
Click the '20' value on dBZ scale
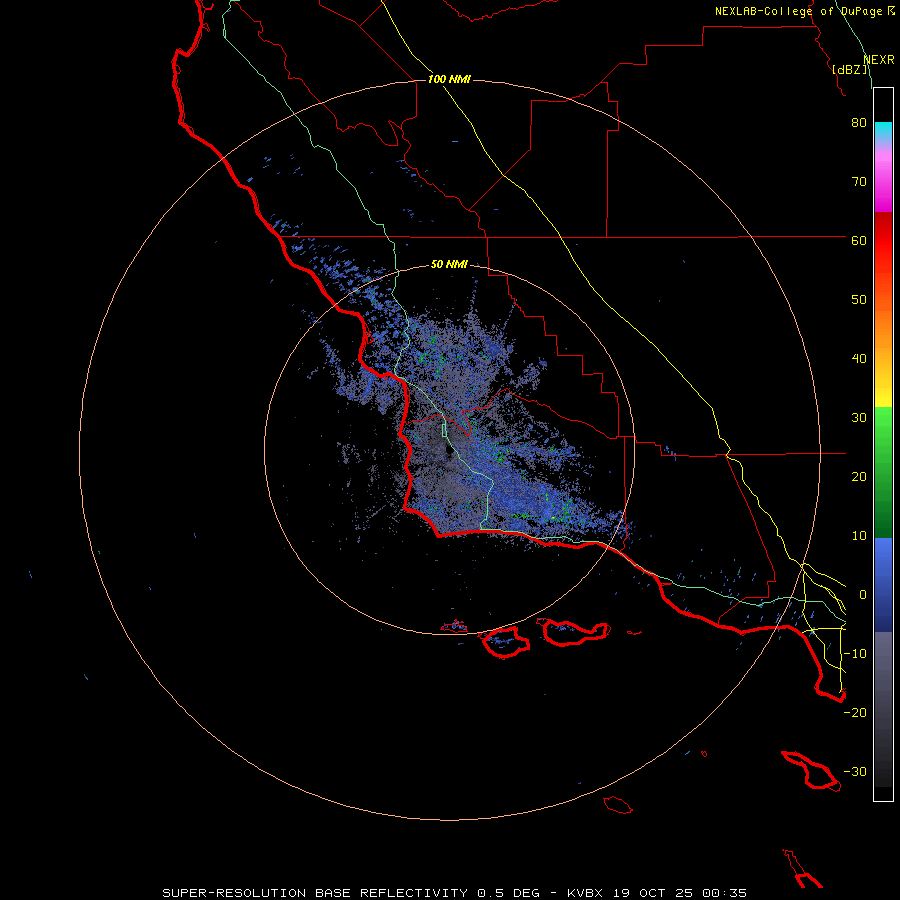(x=859, y=477)
